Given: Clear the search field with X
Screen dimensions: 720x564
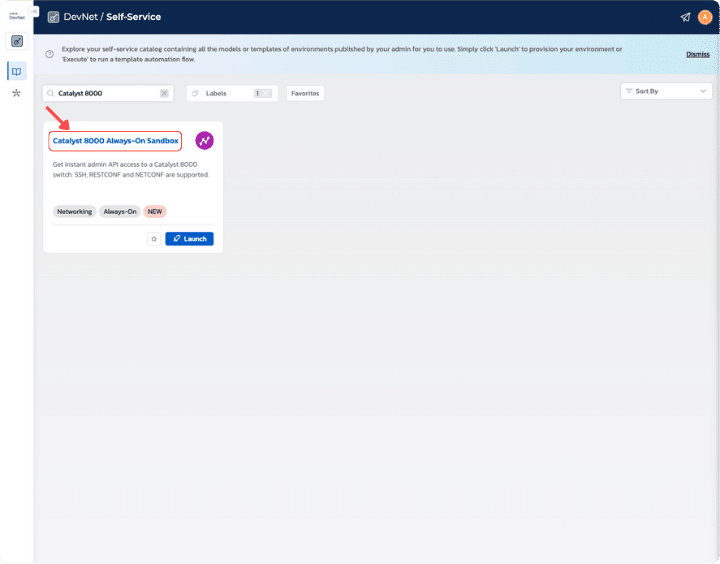Looking at the screenshot, I should click(x=164, y=93).
